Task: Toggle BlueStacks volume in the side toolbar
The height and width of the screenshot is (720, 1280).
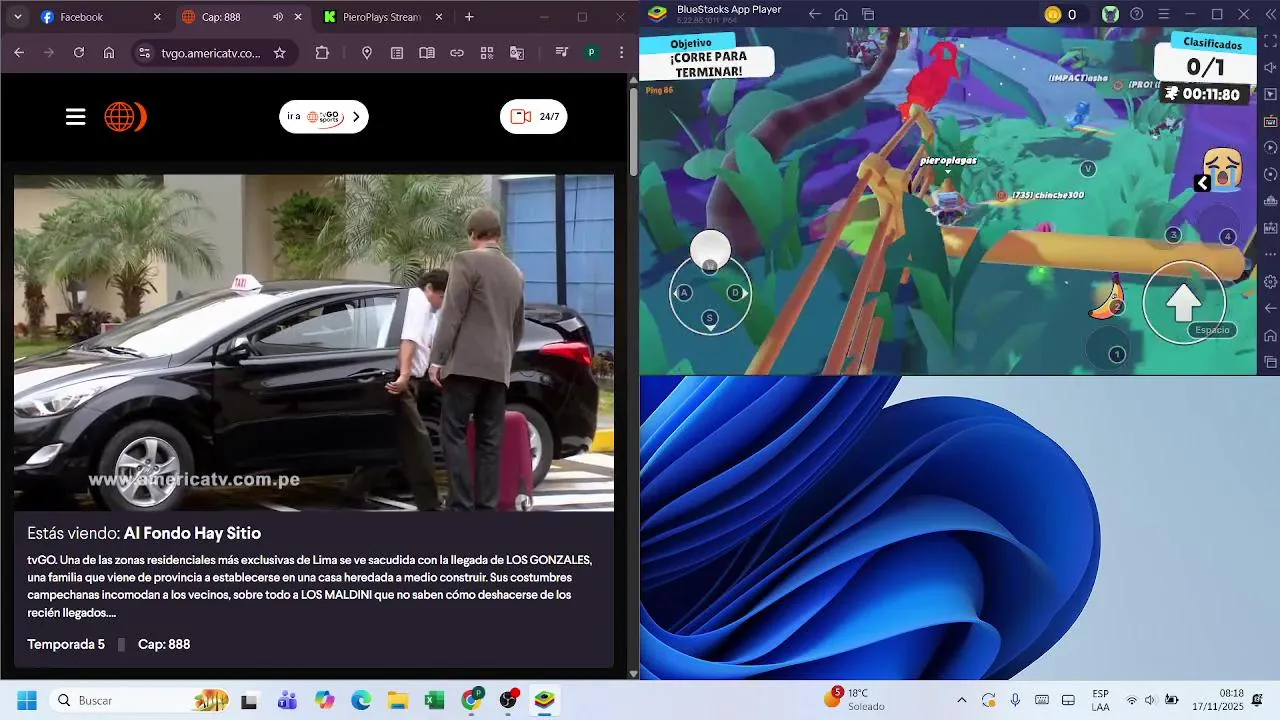Action: coord(1270,67)
